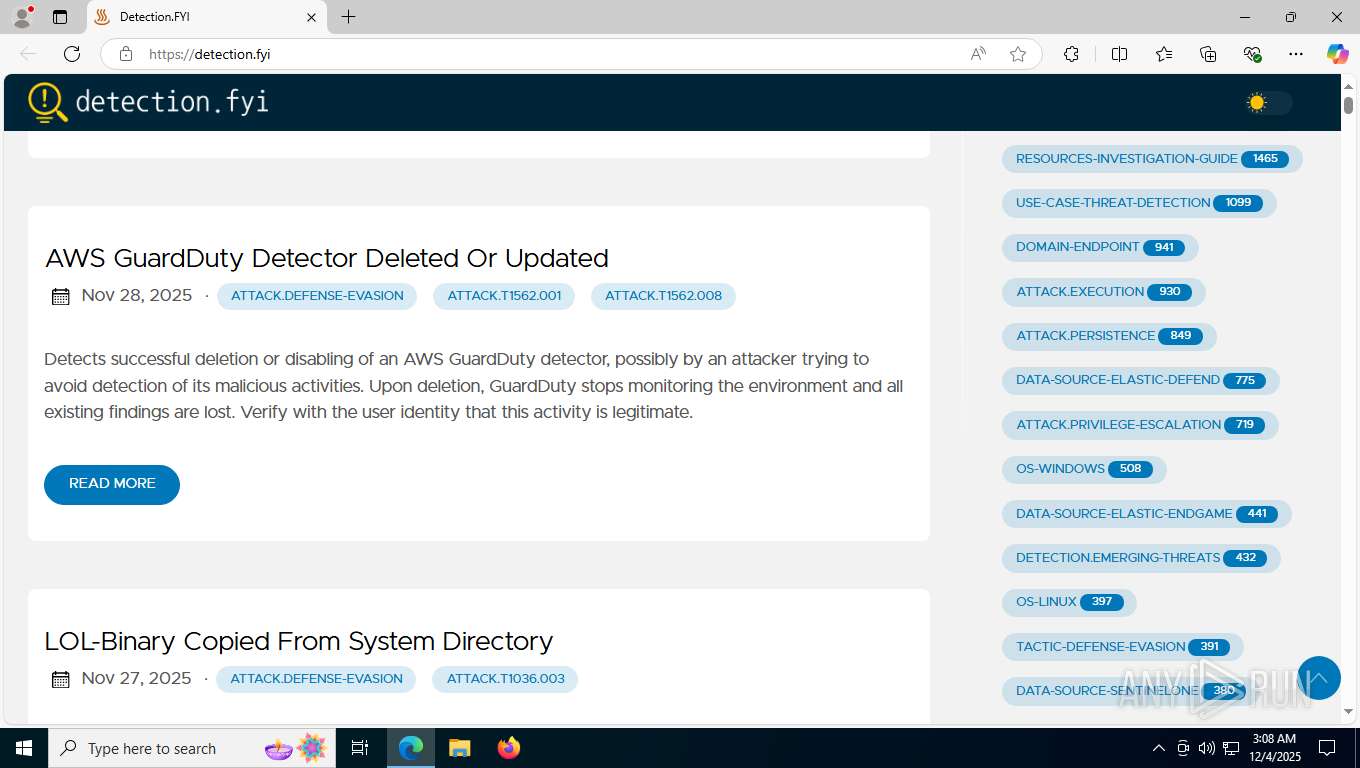This screenshot has height=768, width=1360.
Task: Open the Collections icon
Action: (1208, 54)
